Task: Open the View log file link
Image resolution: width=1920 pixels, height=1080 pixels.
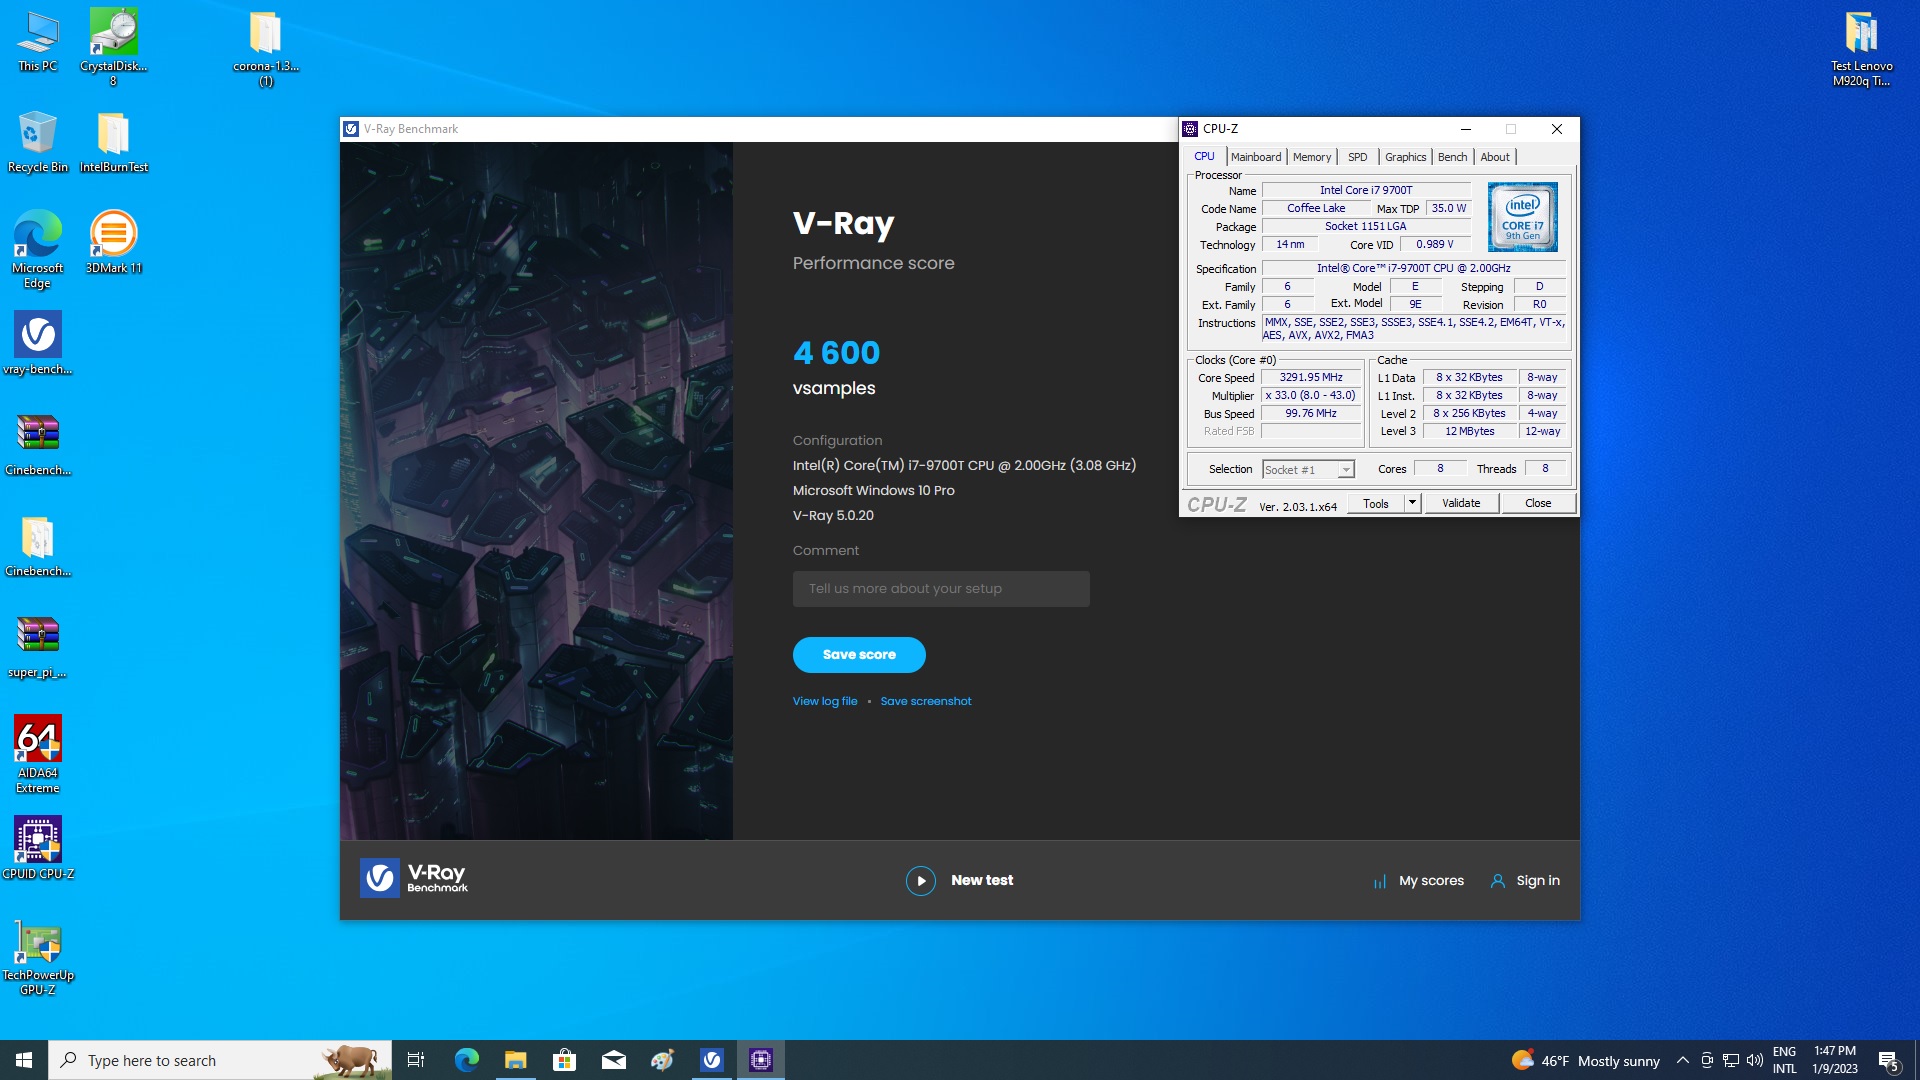Action: 825,701
